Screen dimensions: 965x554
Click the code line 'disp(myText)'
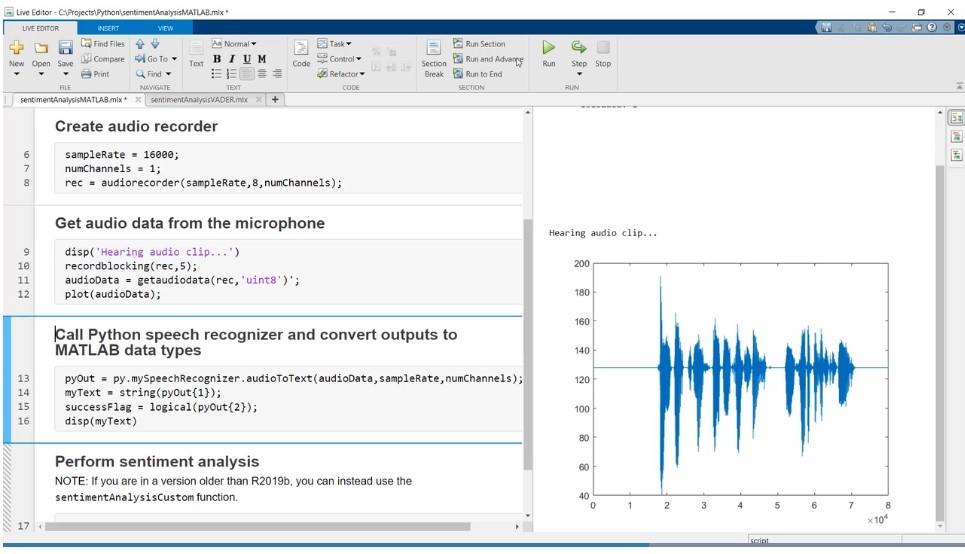(101, 421)
